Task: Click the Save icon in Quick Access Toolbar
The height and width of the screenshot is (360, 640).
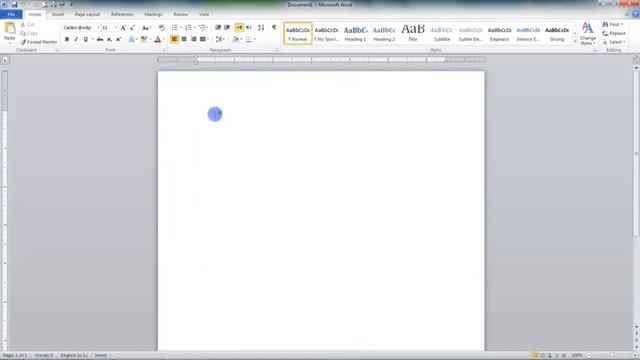Action: tap(14, 4)
